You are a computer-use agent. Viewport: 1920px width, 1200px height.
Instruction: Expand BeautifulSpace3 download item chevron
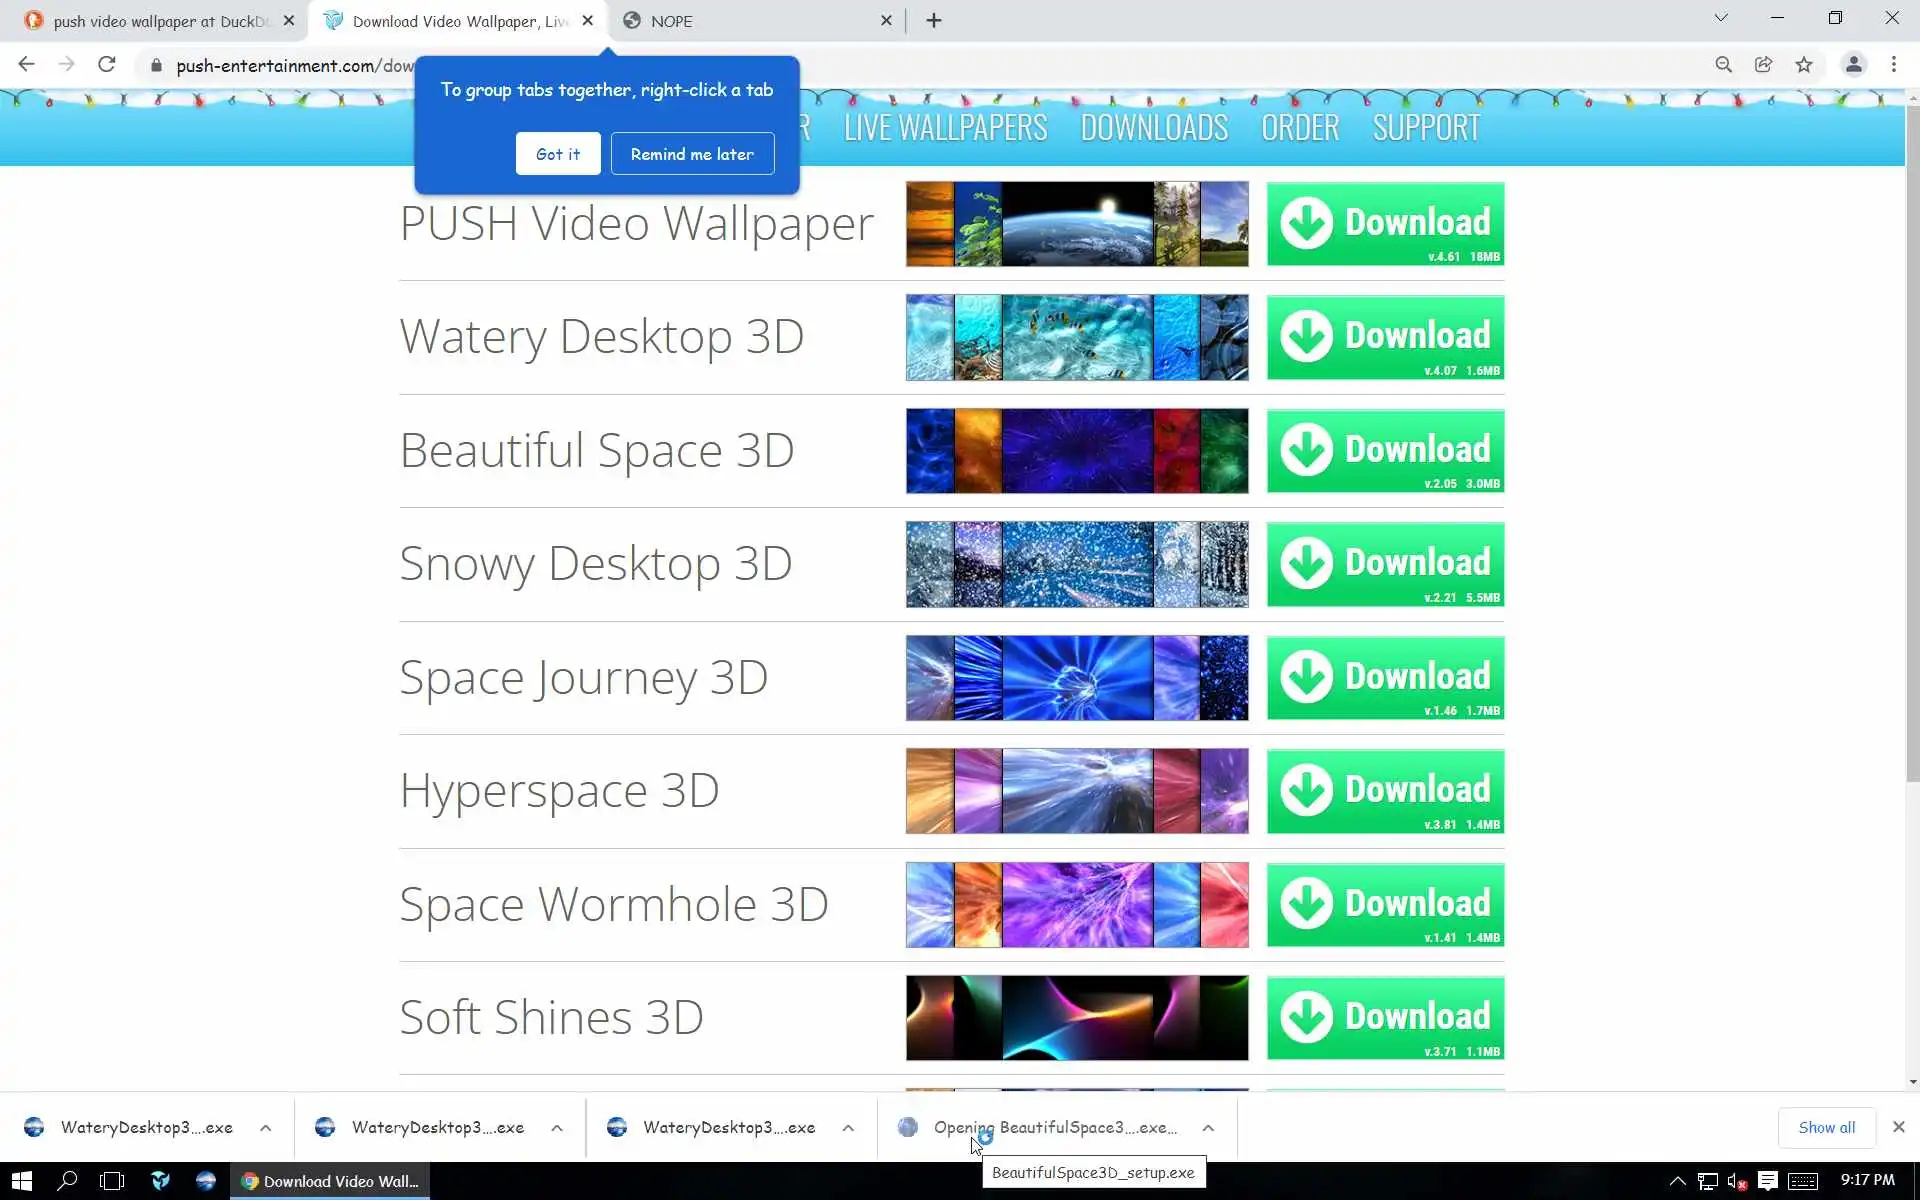1208,1128
